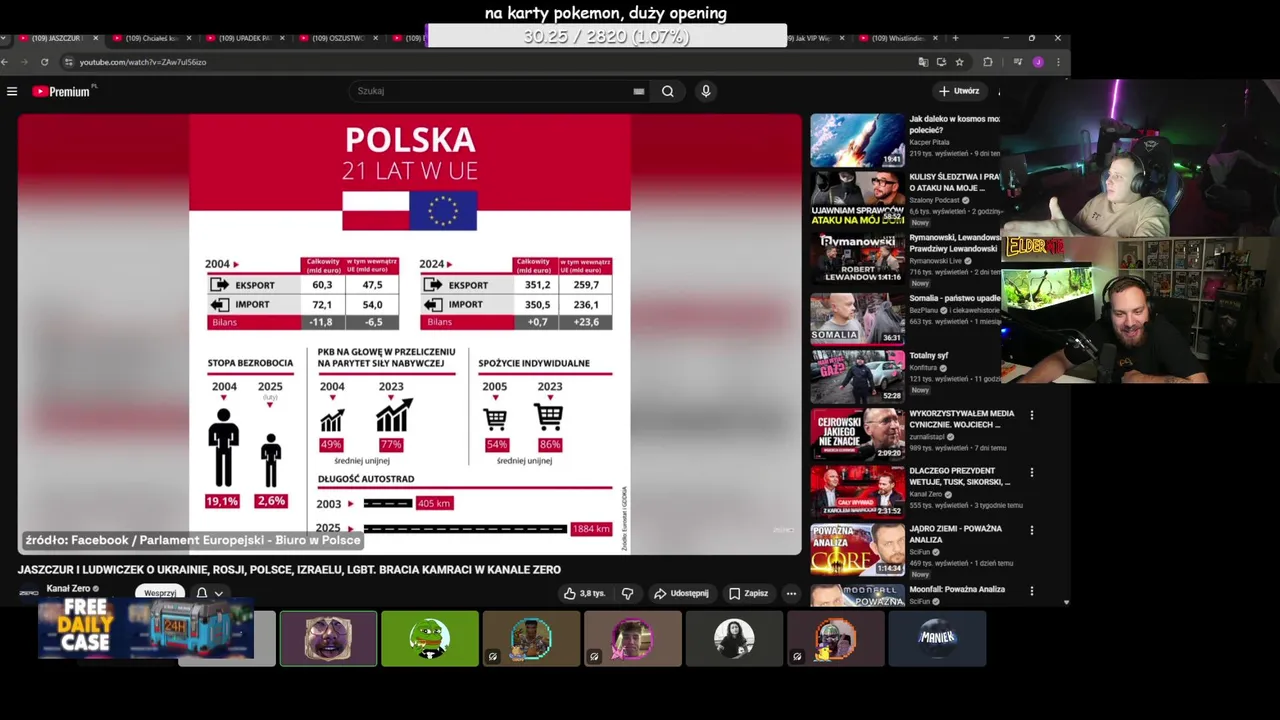1280x720 pixels.
Task: Open Cejrowski jakiego nie znacie thumbnail
Action: (x=857, y=434)
